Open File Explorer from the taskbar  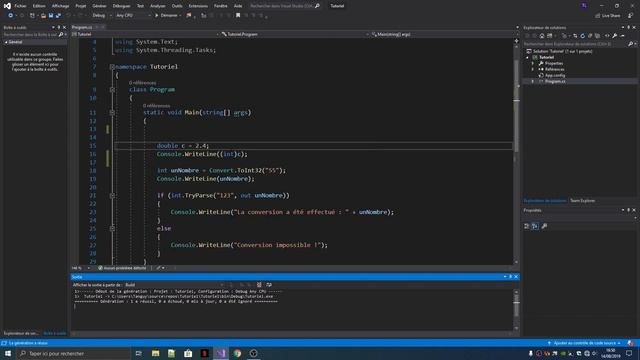(156, 353)
